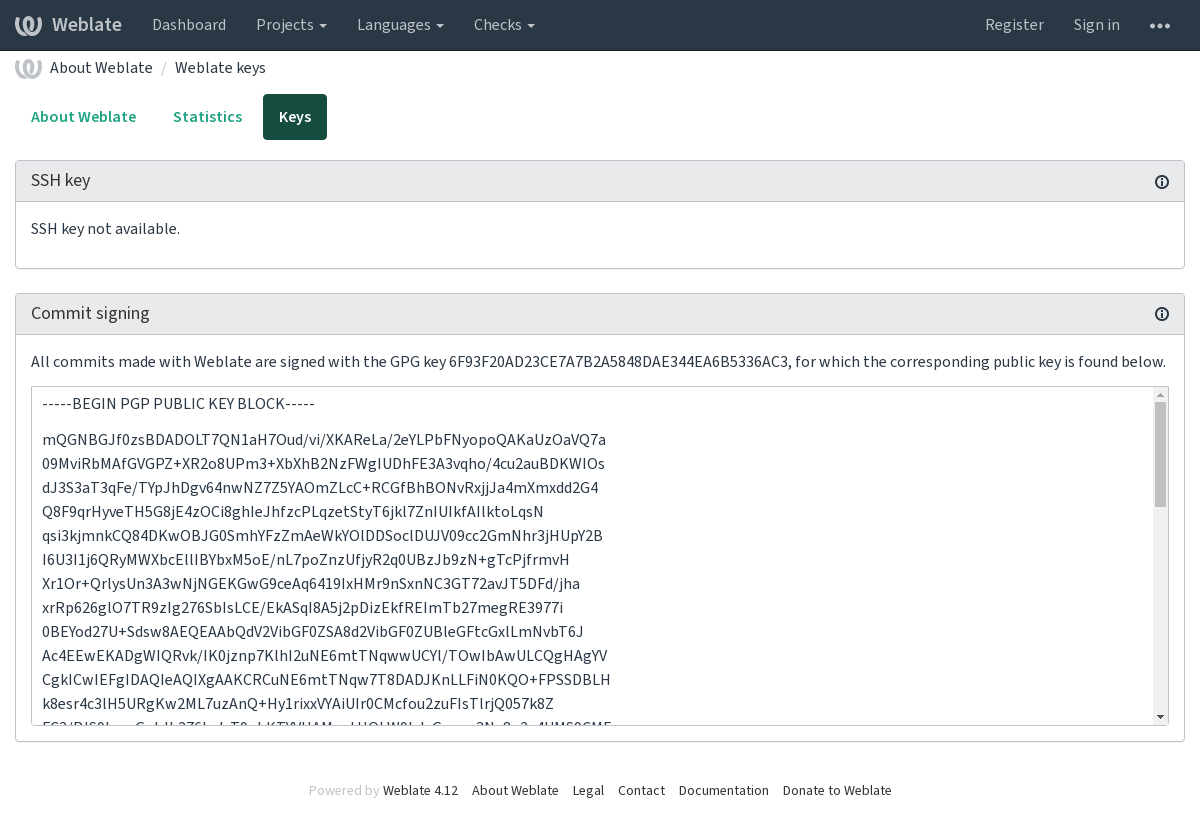Click the SSH key panel heading
This screenshot has width=1200, height=829.
point(61,181)
